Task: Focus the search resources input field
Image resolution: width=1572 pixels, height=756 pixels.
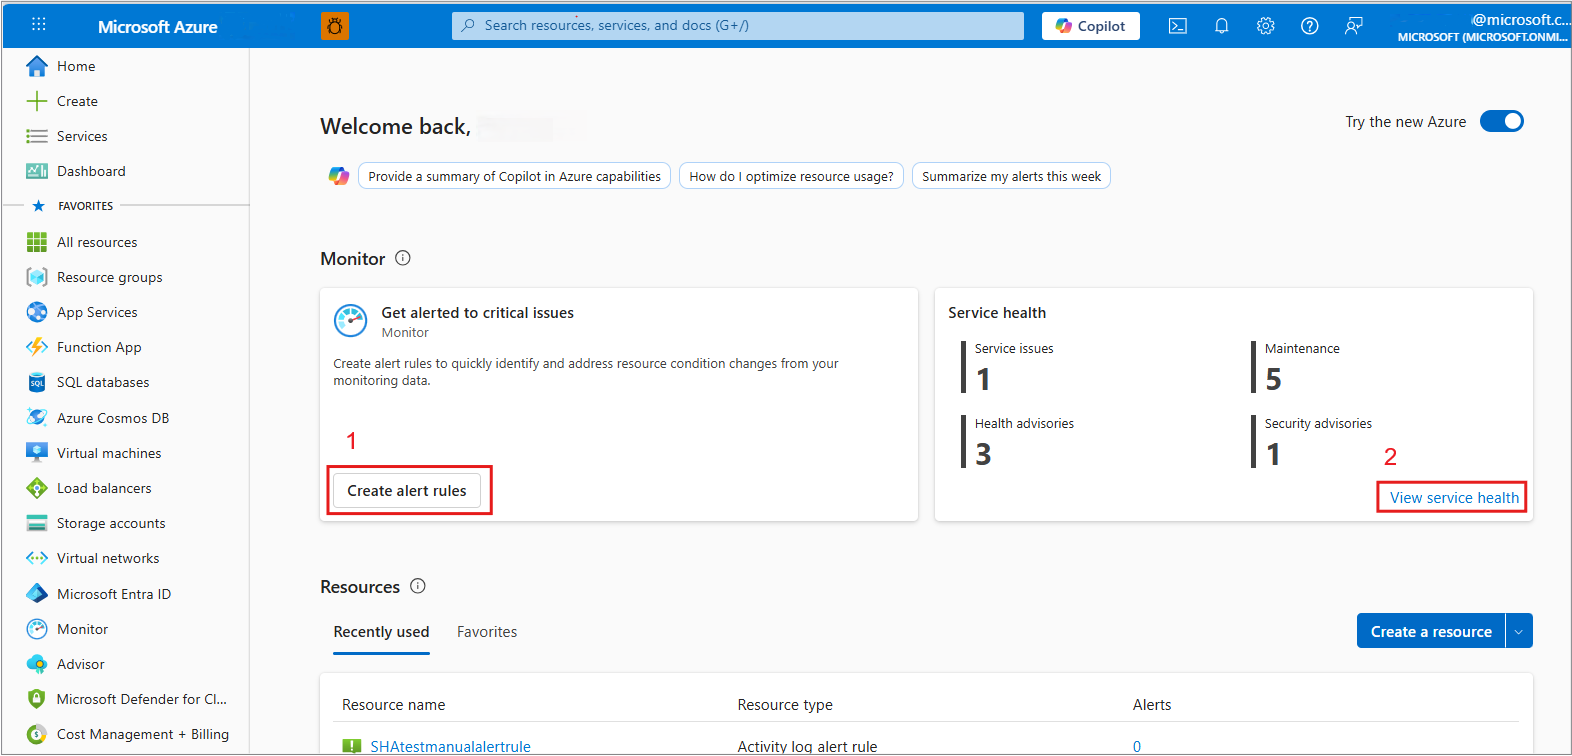Action: coord(738,26)
